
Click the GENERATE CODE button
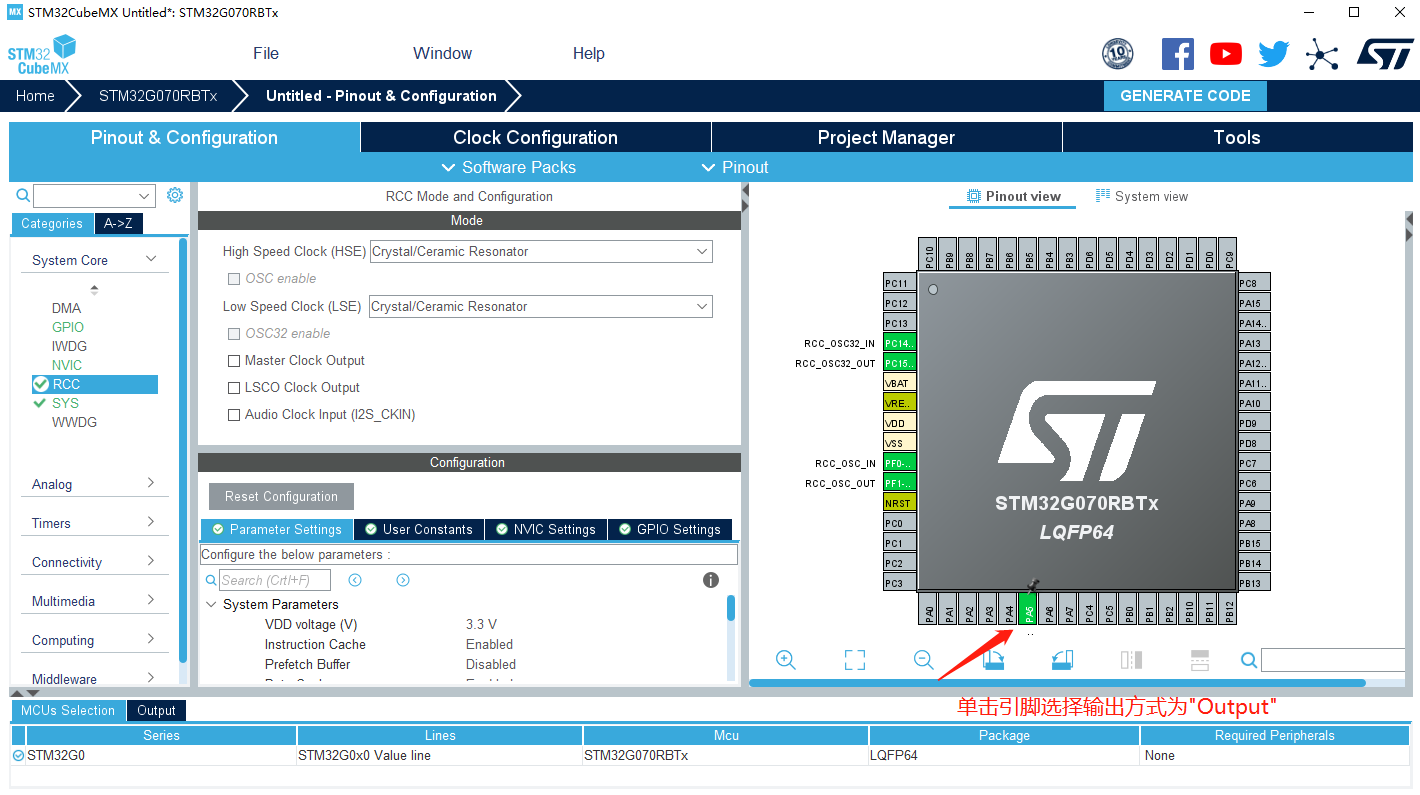[1185, 96]
